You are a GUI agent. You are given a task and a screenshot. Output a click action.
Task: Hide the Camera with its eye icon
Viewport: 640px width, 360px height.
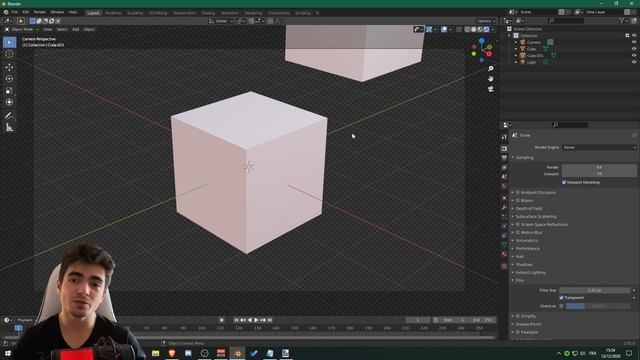[634, 42]
